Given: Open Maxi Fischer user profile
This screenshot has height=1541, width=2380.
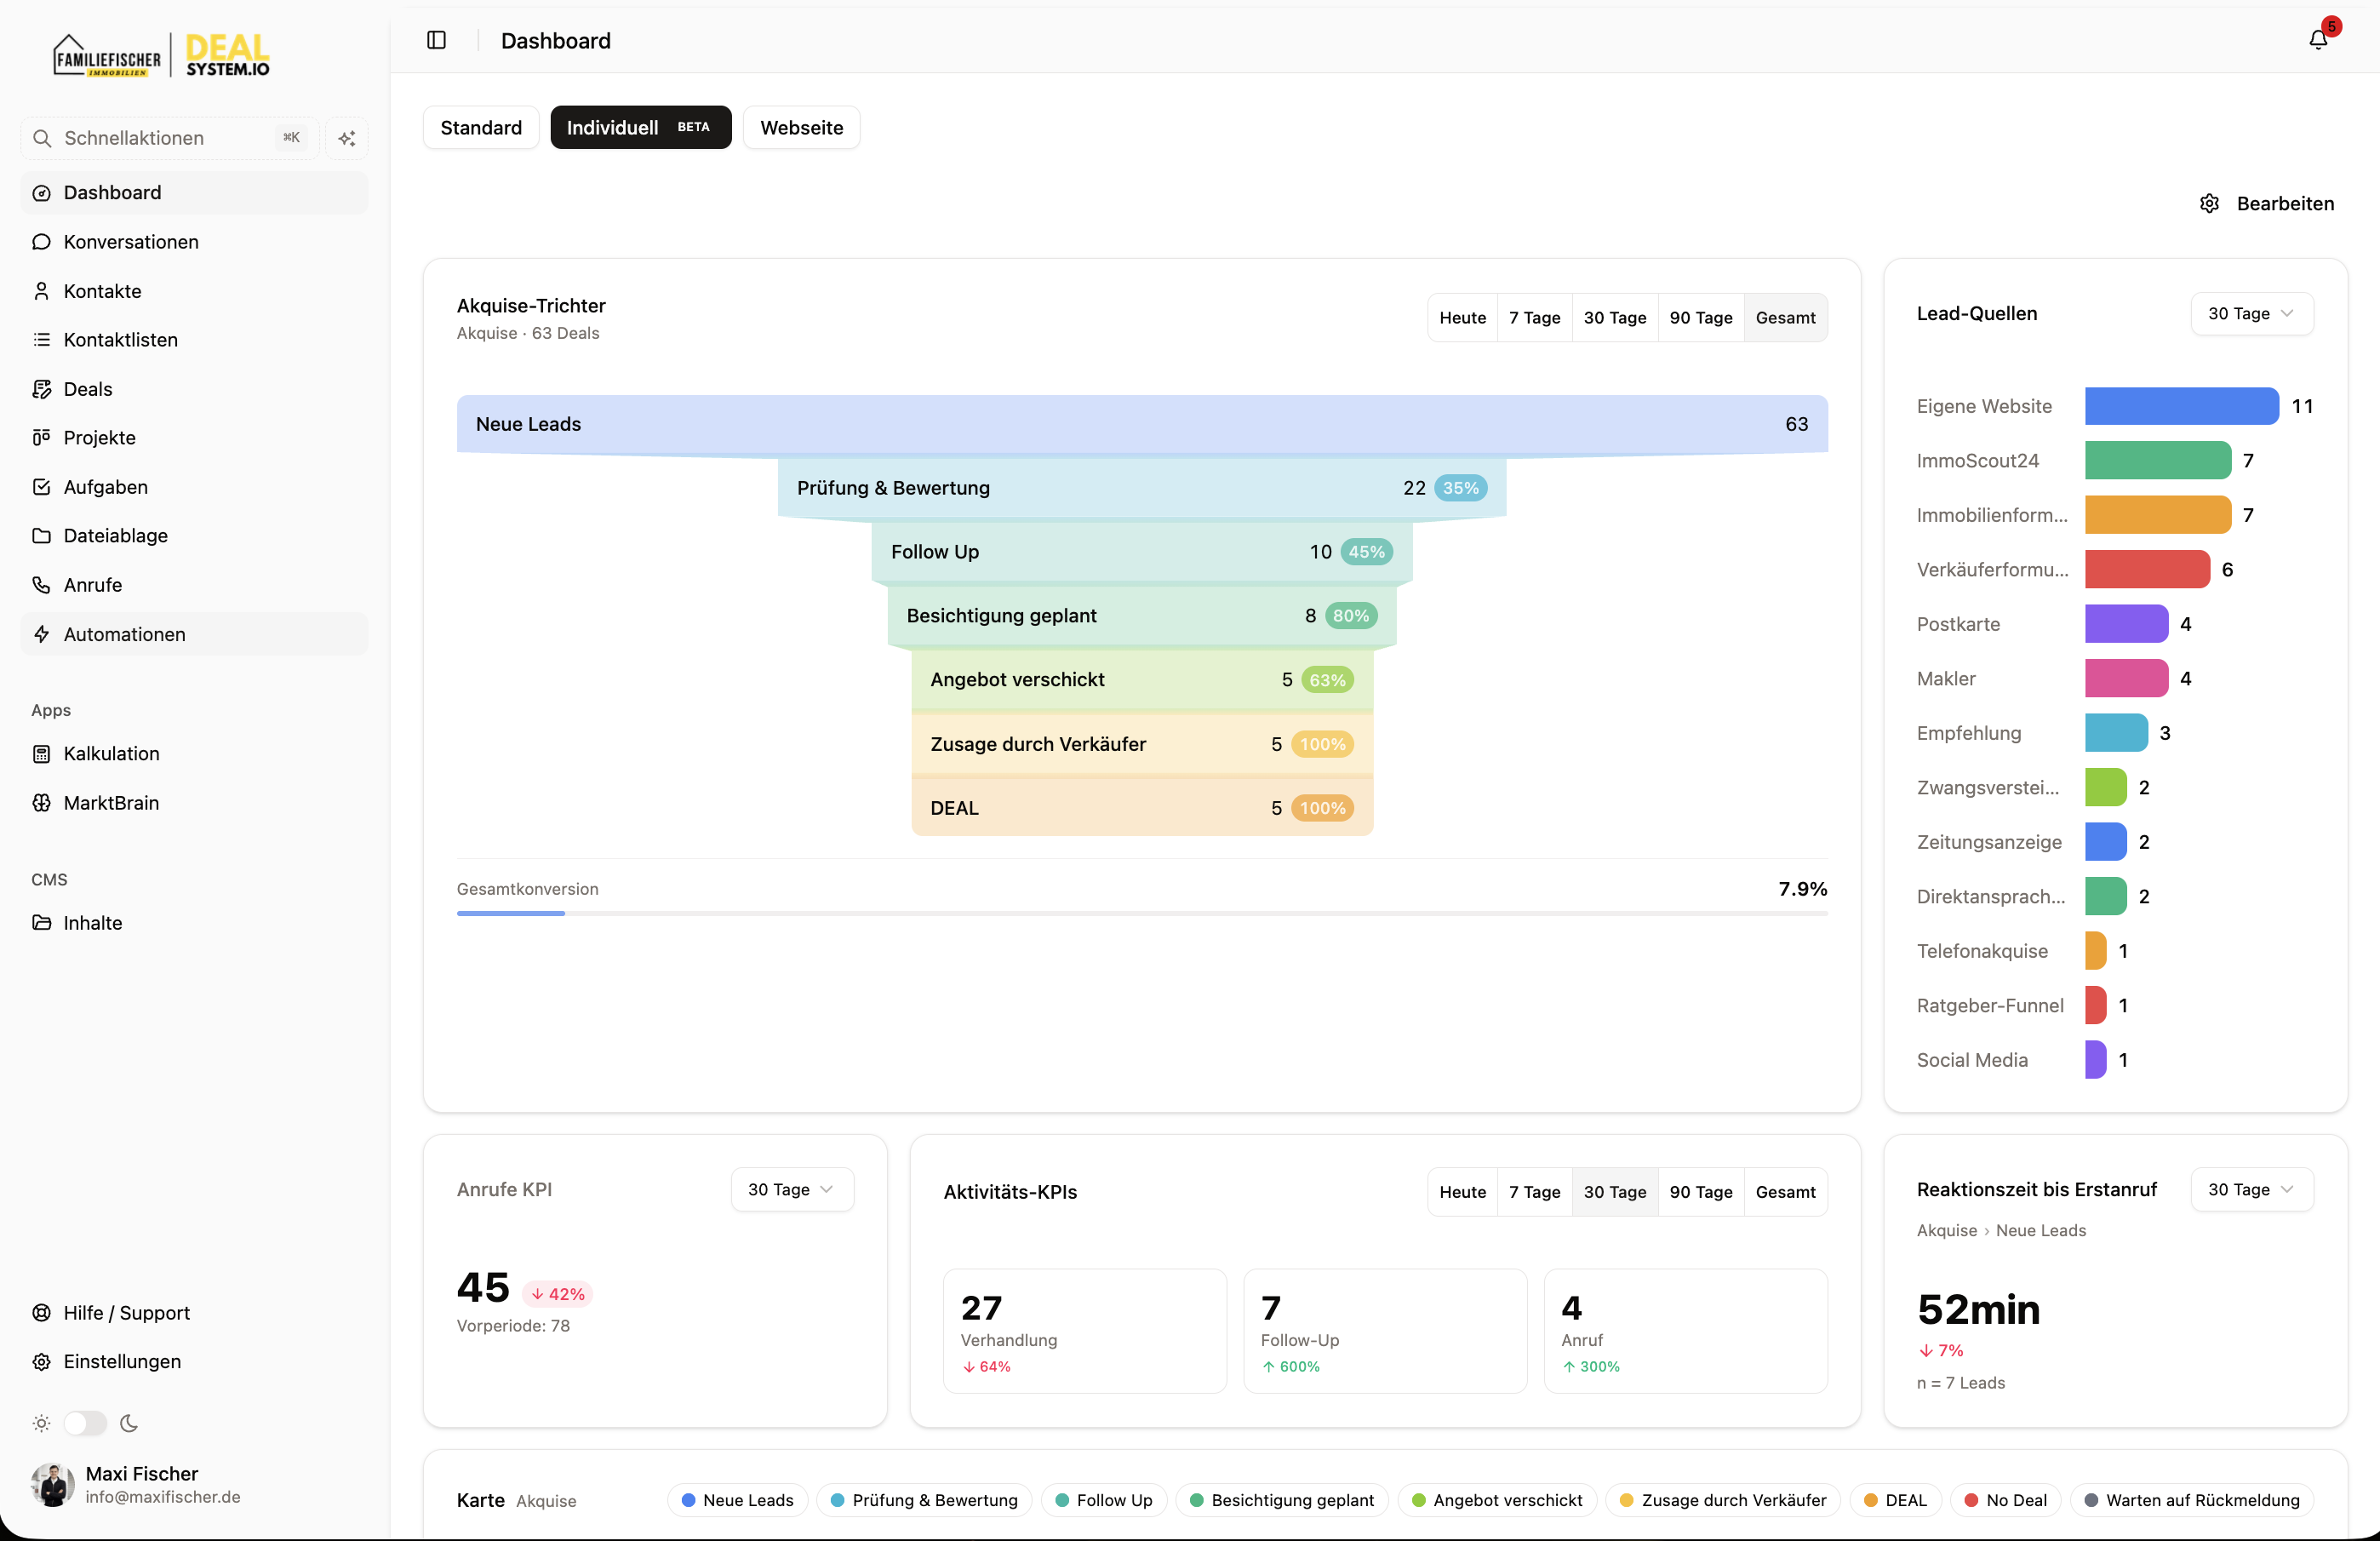Looking at the screenshot, I should (x=194, y=1485).
